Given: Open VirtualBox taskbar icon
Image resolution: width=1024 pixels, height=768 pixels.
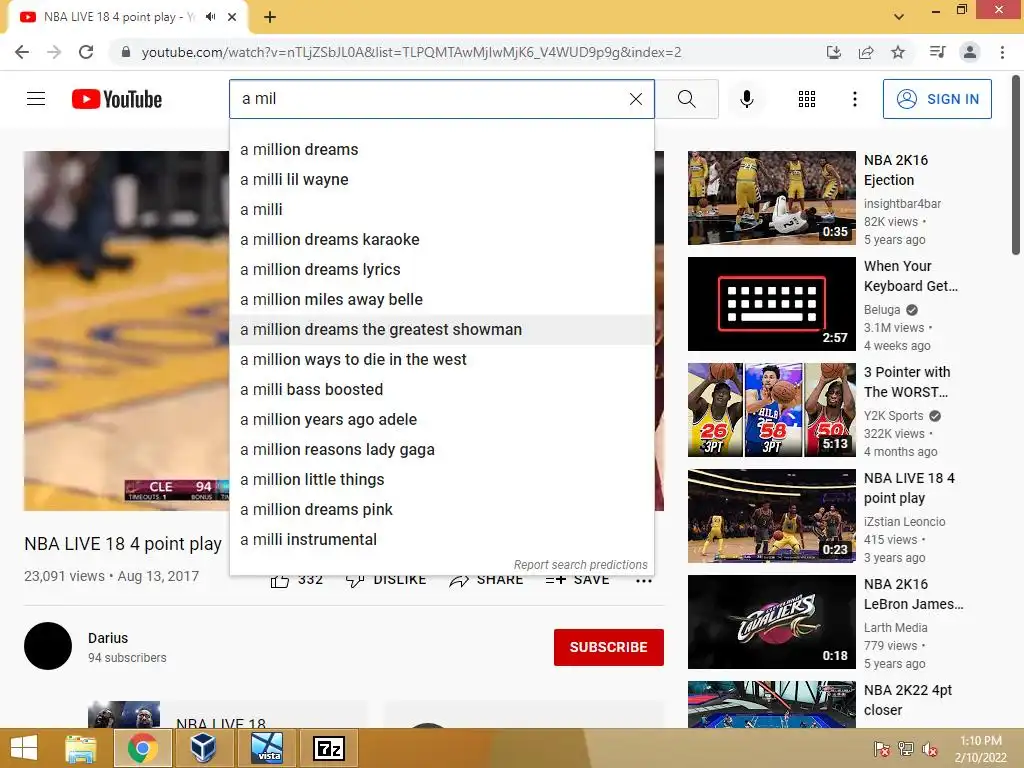Looking at the screenshot, I should pos(203,748).
